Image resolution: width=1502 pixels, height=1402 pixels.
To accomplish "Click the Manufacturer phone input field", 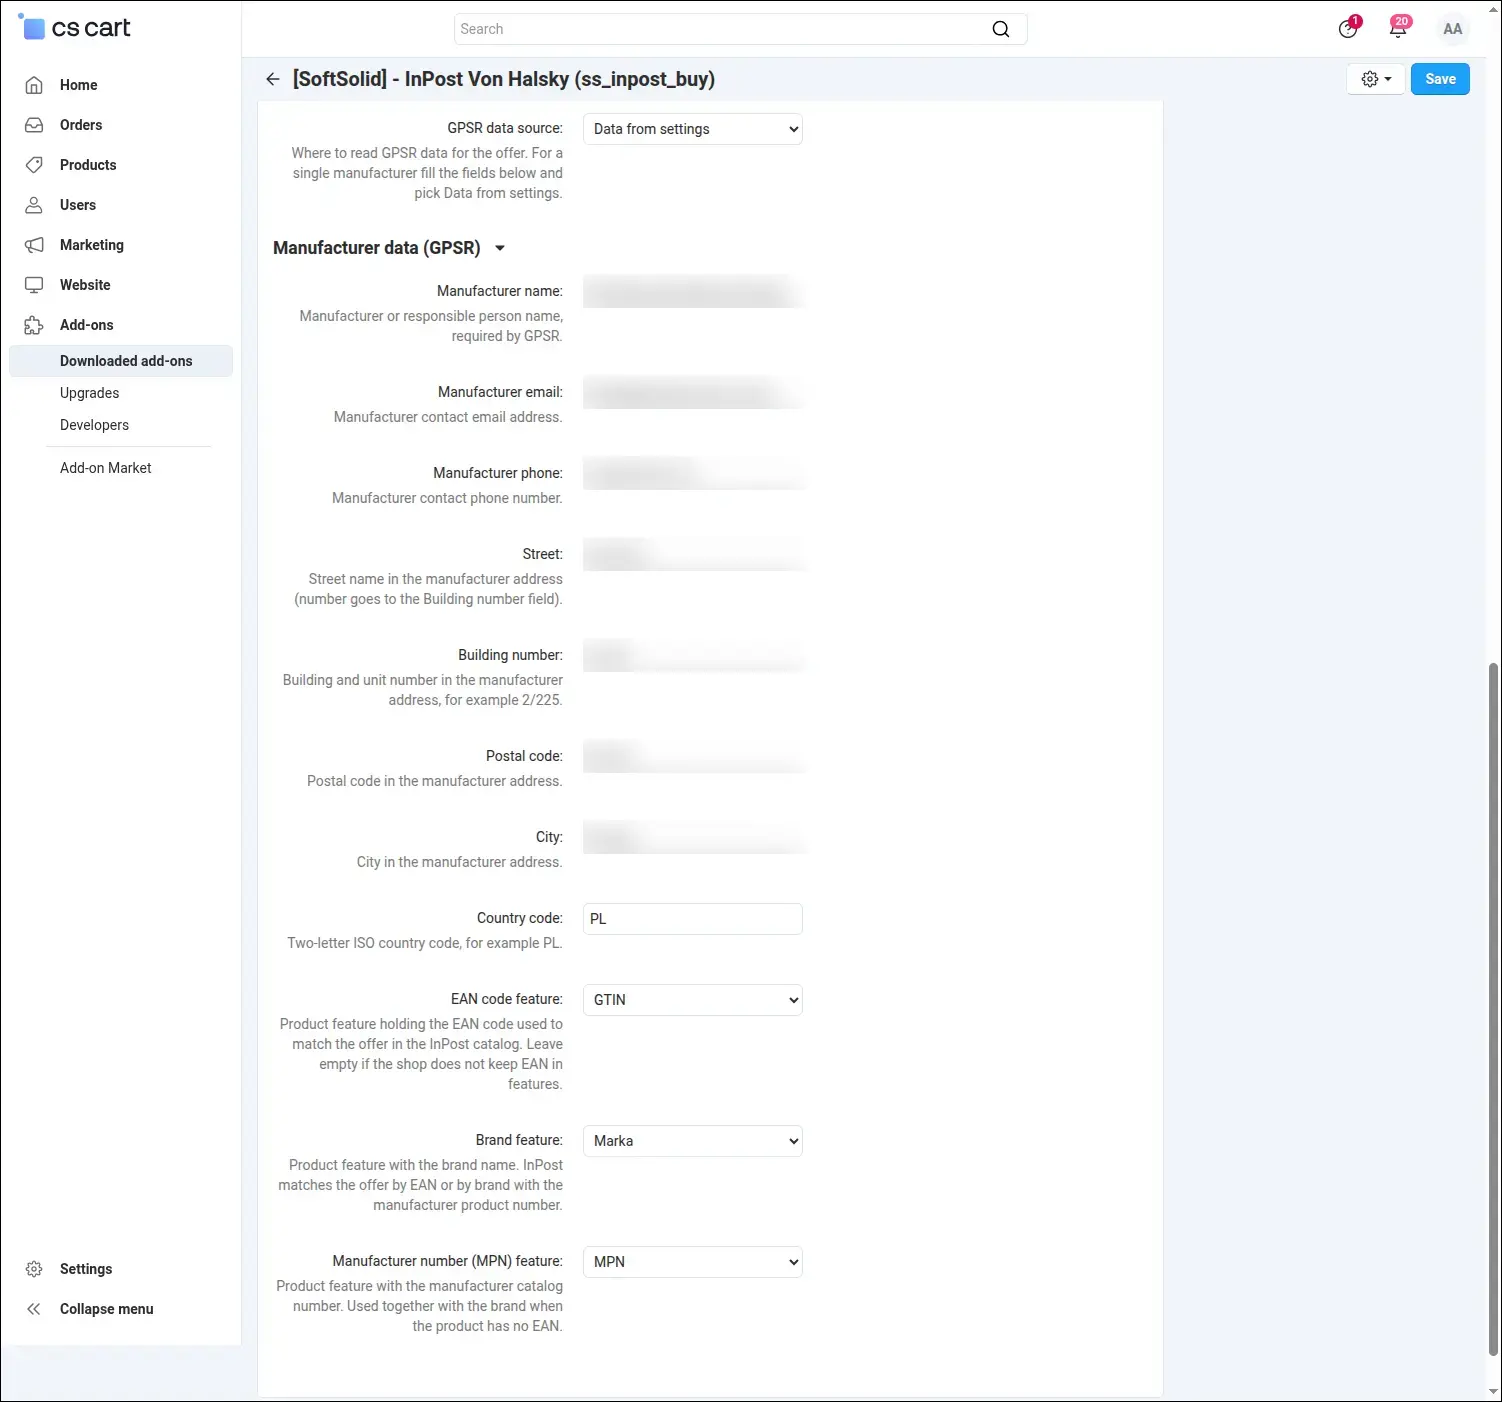I will [693, 474].
